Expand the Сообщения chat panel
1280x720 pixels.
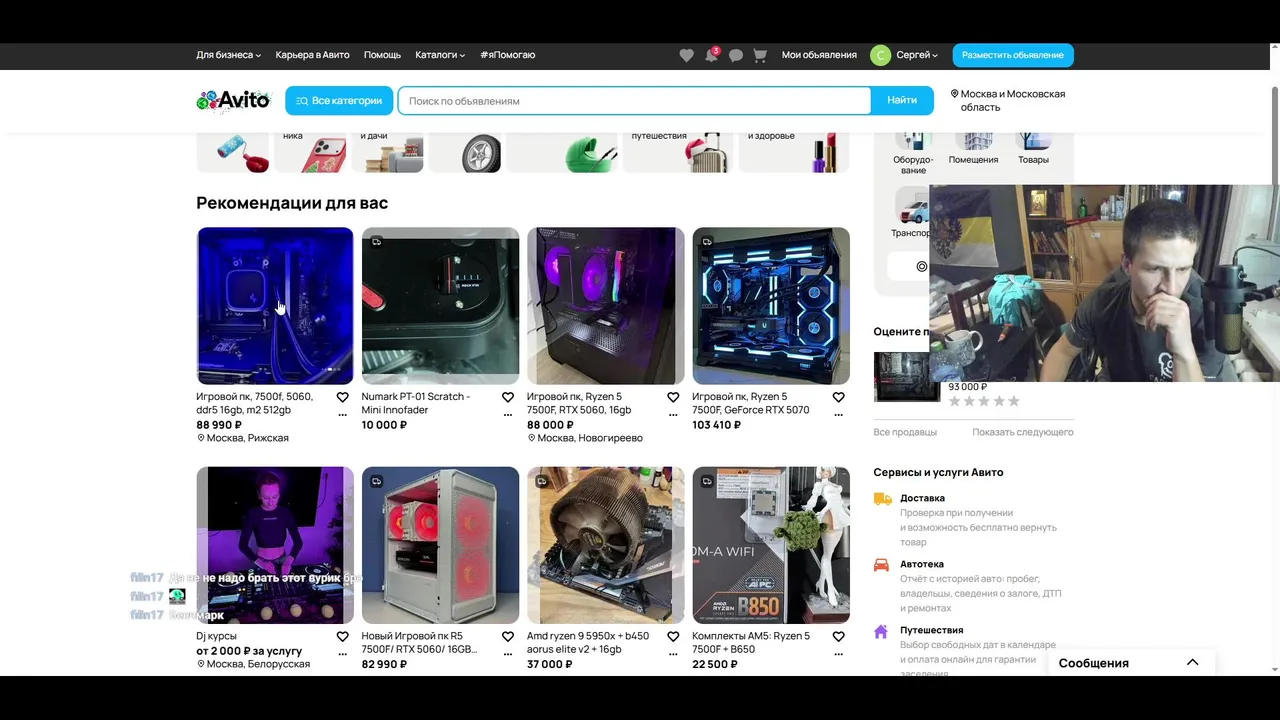coord(1131,663)
